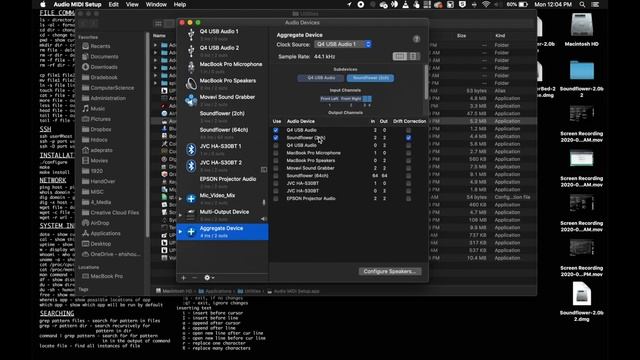Check Use for Soundflower (64ch)

276,176
